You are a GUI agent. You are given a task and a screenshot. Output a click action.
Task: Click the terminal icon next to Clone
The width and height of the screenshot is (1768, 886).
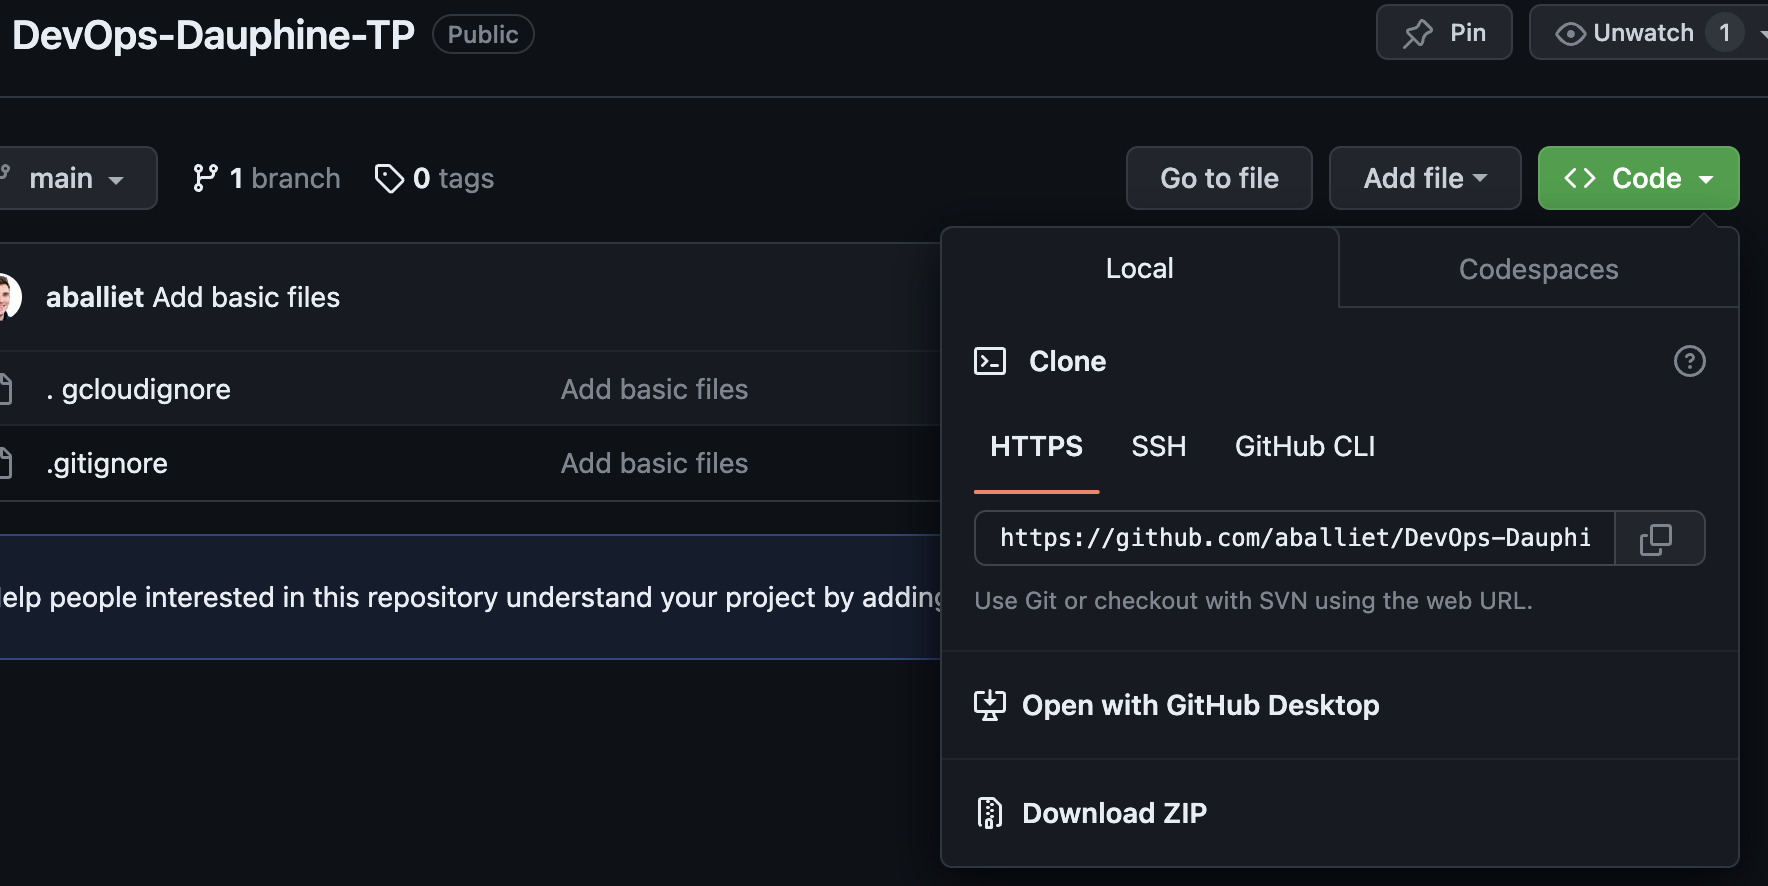tap(990, 361)
